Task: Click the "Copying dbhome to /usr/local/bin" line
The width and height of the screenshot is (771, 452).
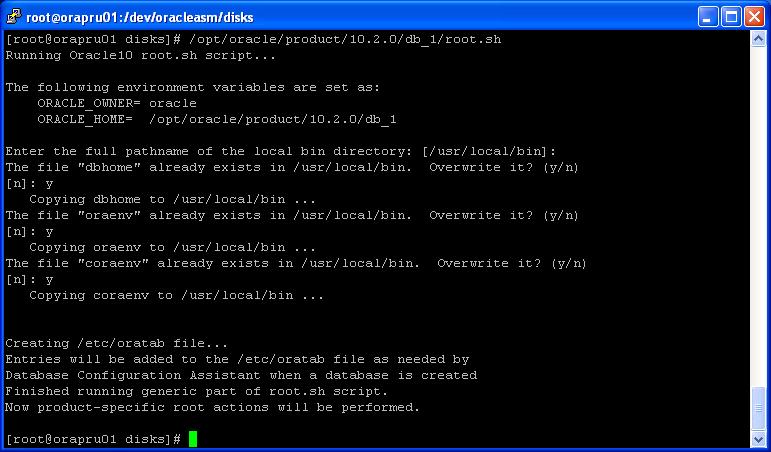Action: [x=173, y=200]
